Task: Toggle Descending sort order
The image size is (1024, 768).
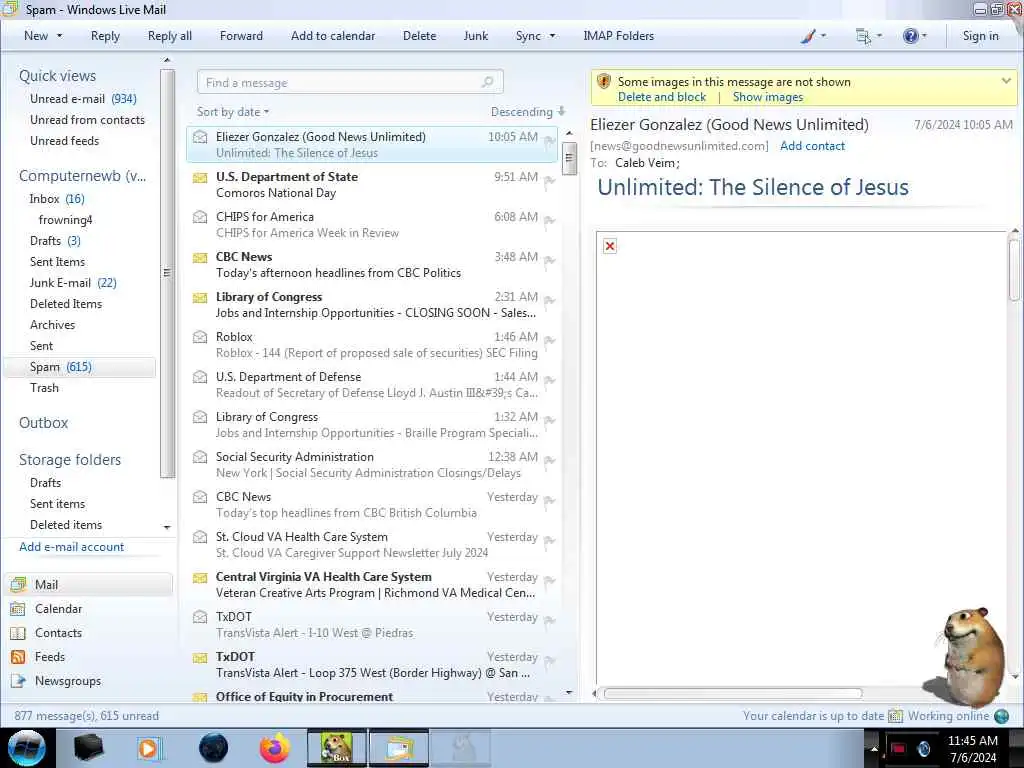Action: pyautogui.click(x=528, y=112)
